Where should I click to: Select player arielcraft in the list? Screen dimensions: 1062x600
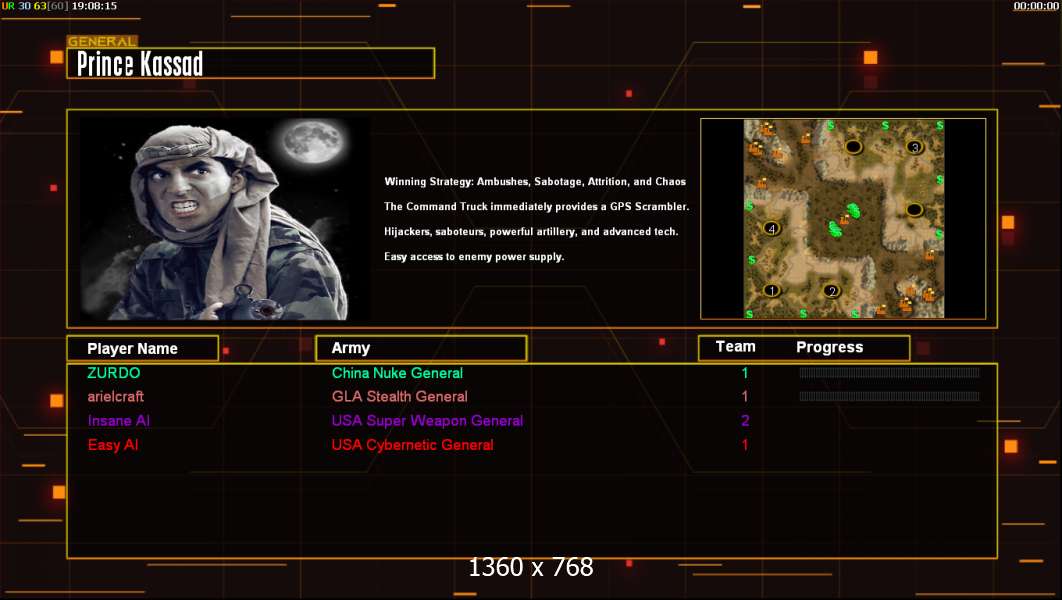click(x=115, y=397)
